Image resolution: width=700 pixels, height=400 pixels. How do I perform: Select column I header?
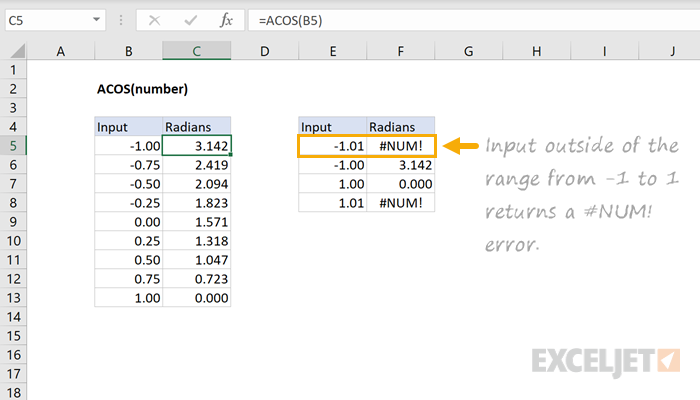point(604,51)
